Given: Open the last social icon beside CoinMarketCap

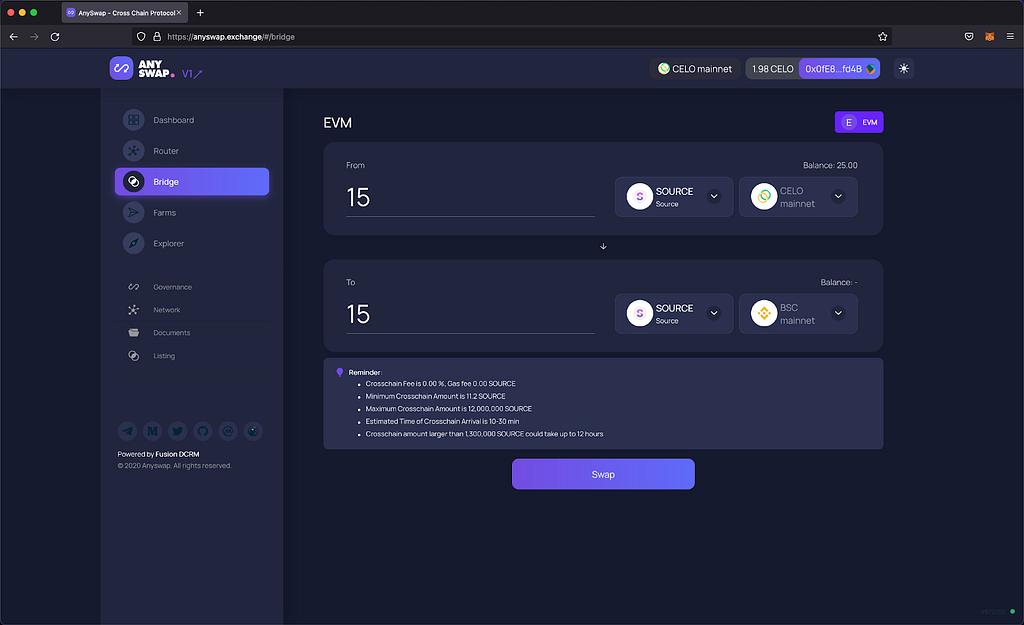Looking at the screenshot, I should pyautogui.click(x=253, y=431).
